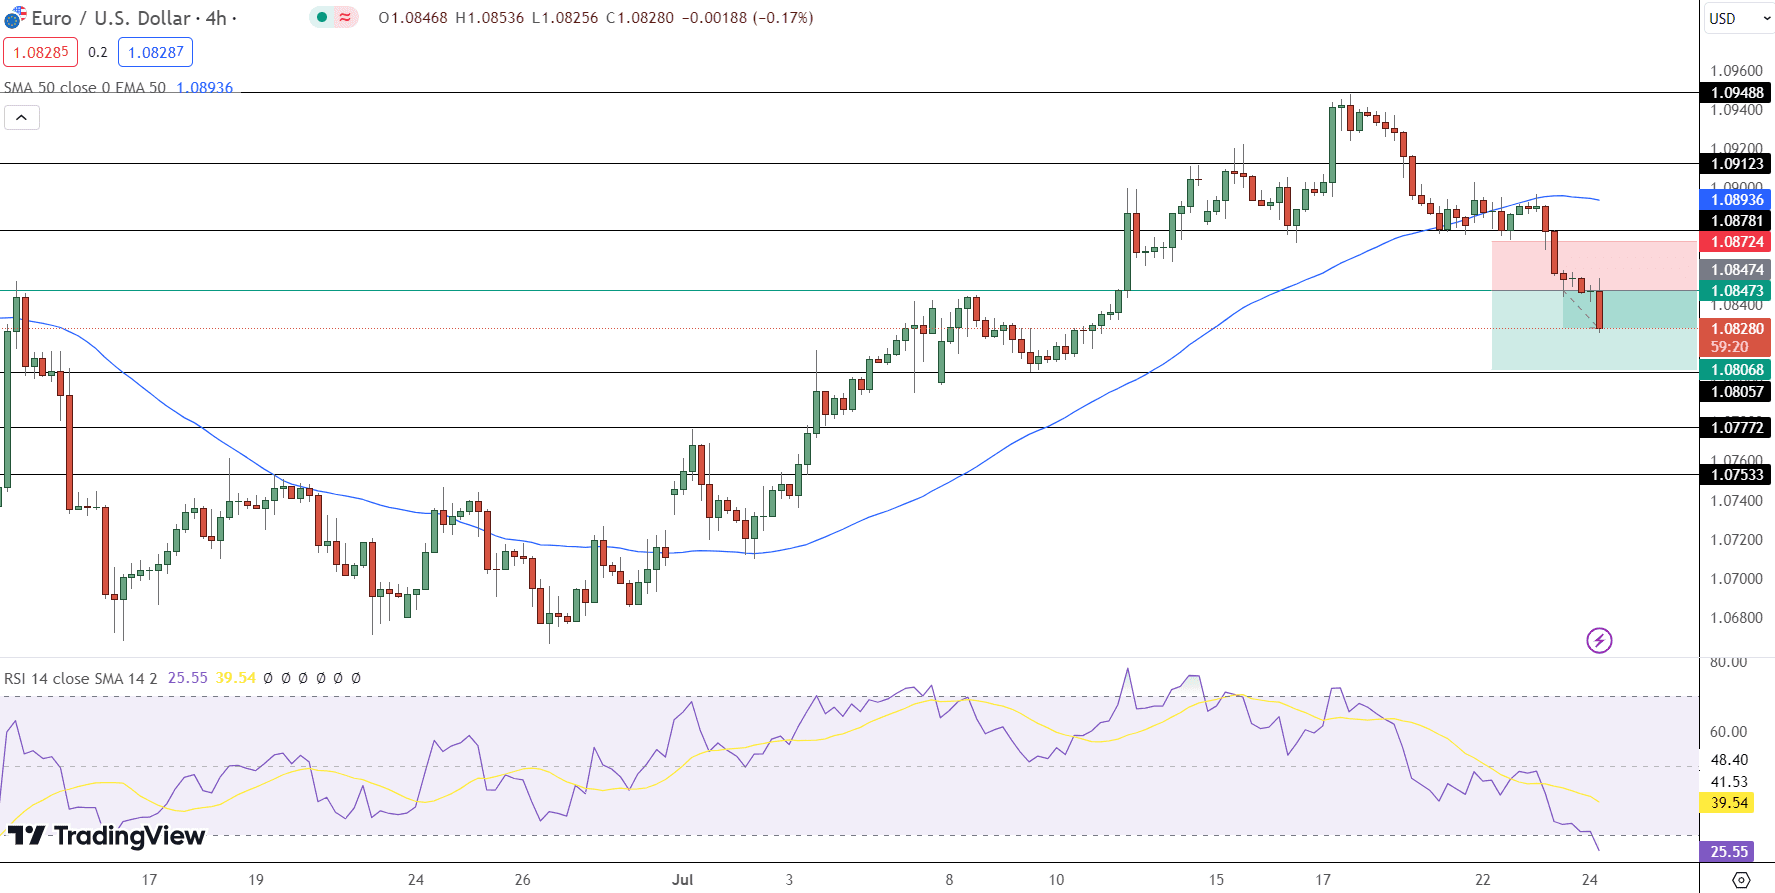This screenshot has height=893, width=1775.
Task: Click the Euro / U.S. Dollar symbol flag icon
Action: pyautogui.click(x=15, y=18)
